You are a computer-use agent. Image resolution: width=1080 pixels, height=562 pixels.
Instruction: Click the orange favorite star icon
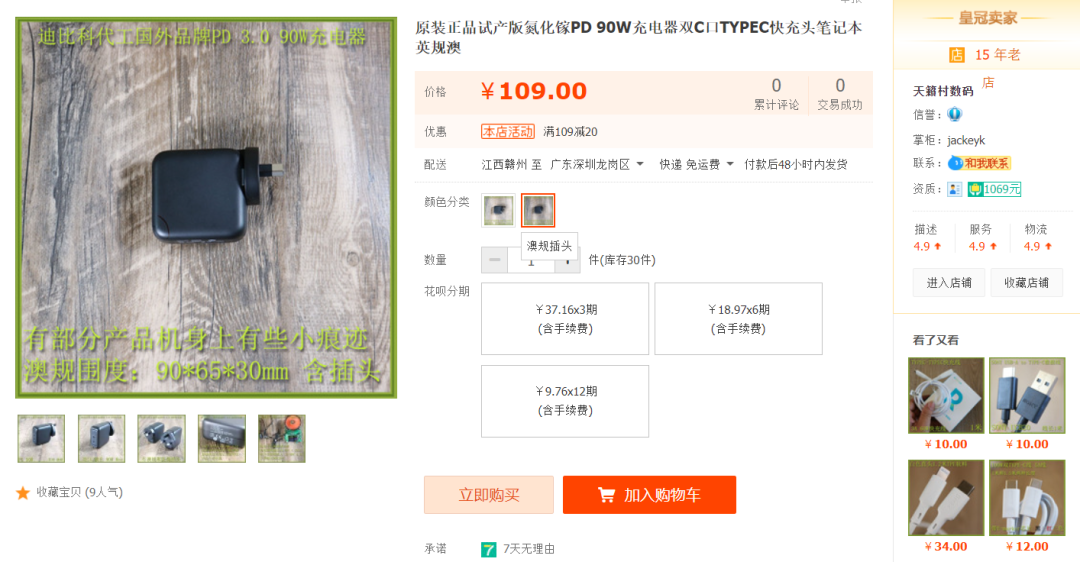coord(23,492)
